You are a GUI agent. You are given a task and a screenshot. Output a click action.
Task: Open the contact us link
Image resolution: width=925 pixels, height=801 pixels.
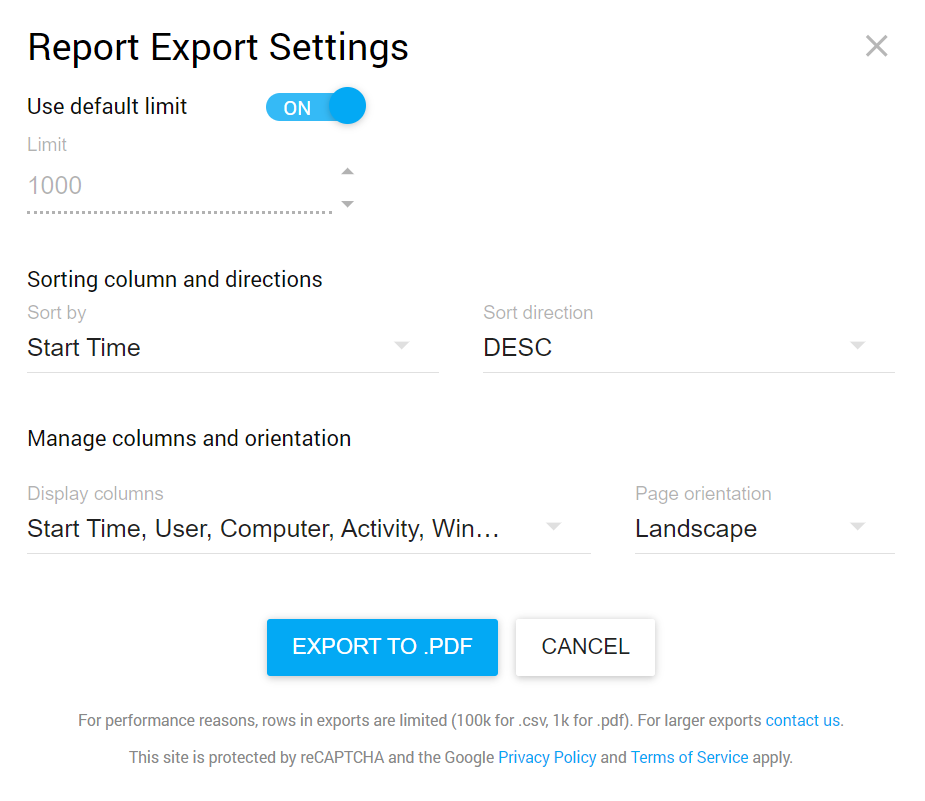click(803, 720)
